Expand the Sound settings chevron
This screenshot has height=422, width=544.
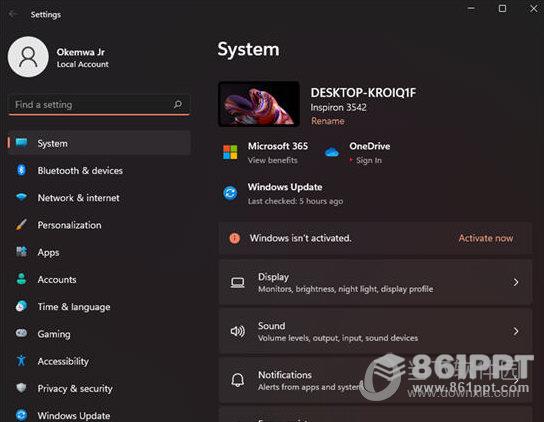516,331
